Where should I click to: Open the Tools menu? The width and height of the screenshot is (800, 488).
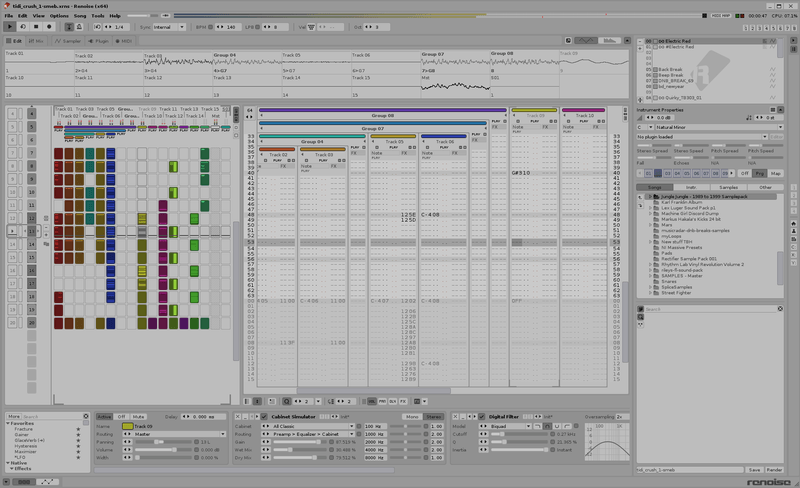click(x=97, y=16)
